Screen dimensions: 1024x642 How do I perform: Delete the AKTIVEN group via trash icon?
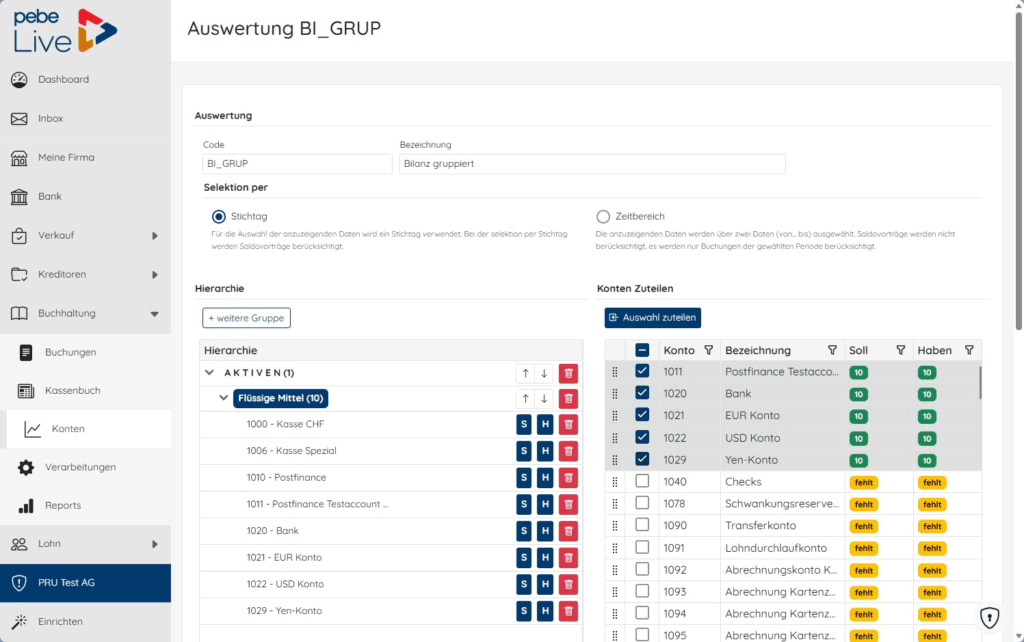click(x=568, y=373)
